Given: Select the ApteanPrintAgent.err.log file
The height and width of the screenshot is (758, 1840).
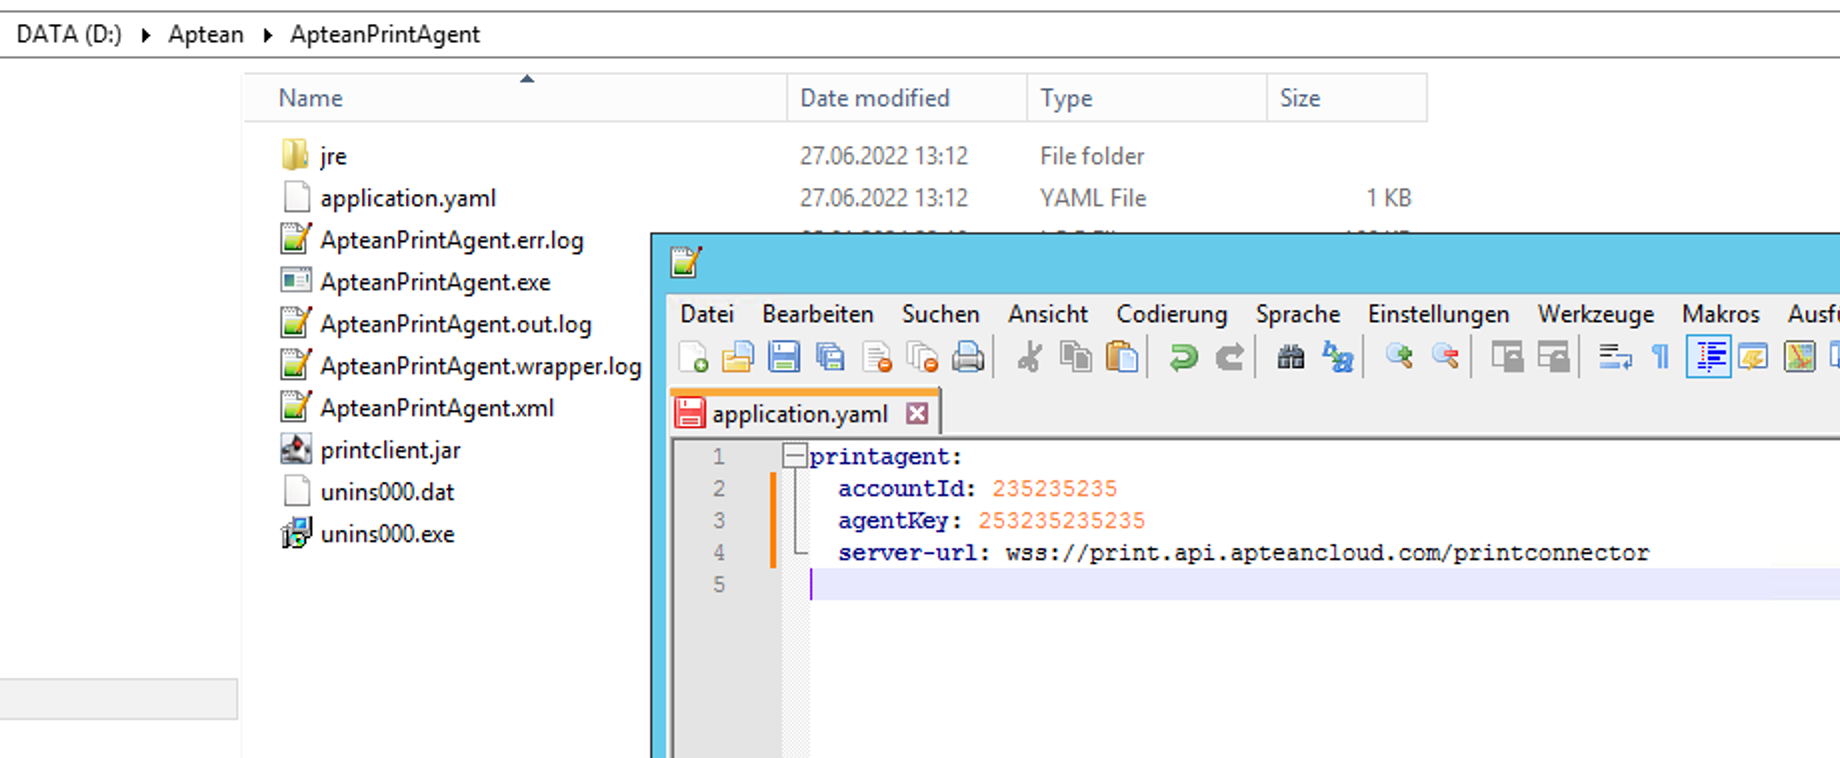Looking at the screenshot, I should pos(451,240).
